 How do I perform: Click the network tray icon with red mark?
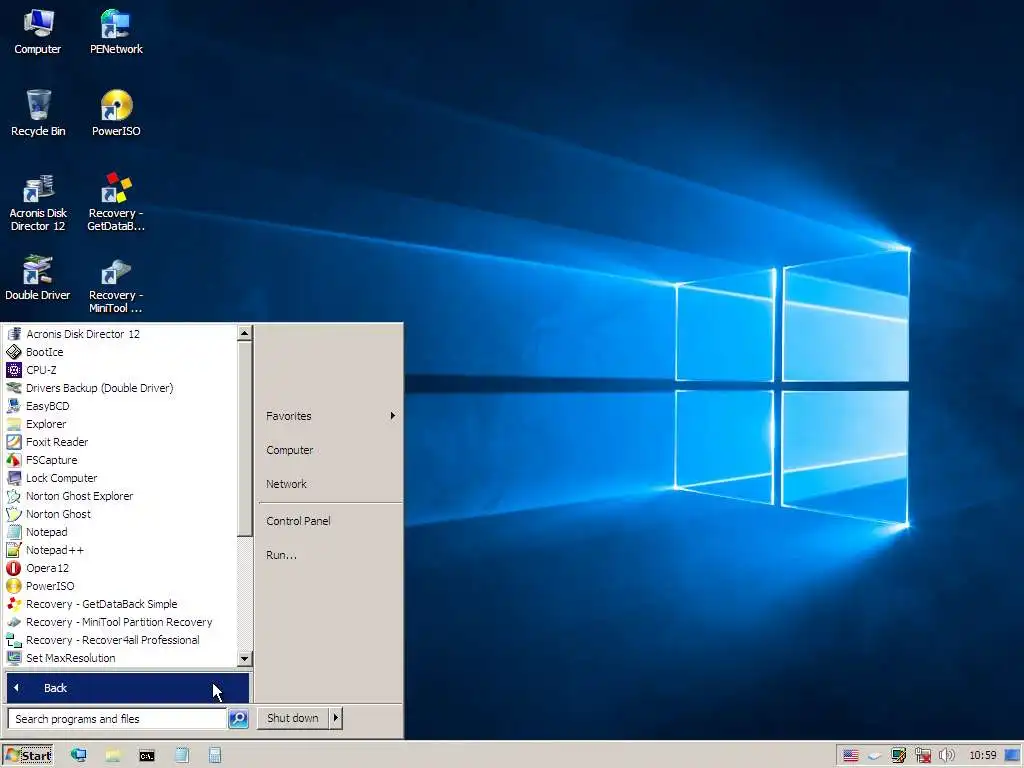point(922,756)
